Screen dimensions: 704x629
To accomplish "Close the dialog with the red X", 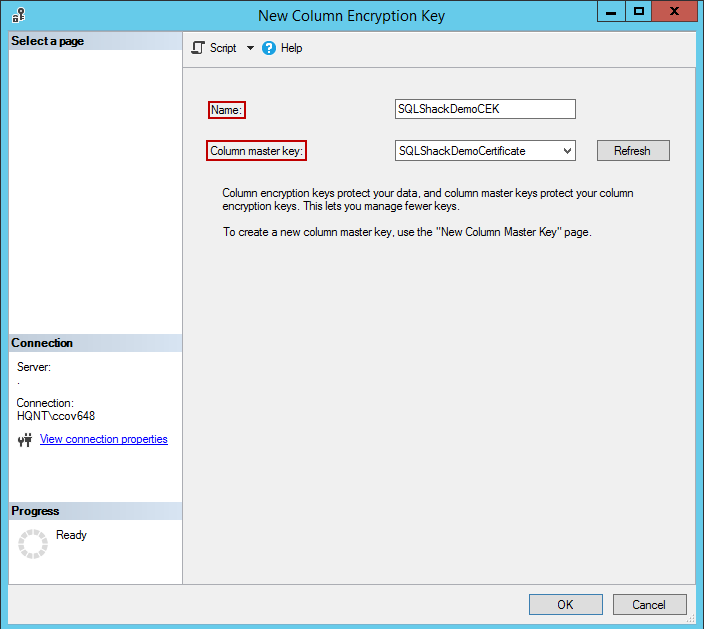I will tap(674, 12).
